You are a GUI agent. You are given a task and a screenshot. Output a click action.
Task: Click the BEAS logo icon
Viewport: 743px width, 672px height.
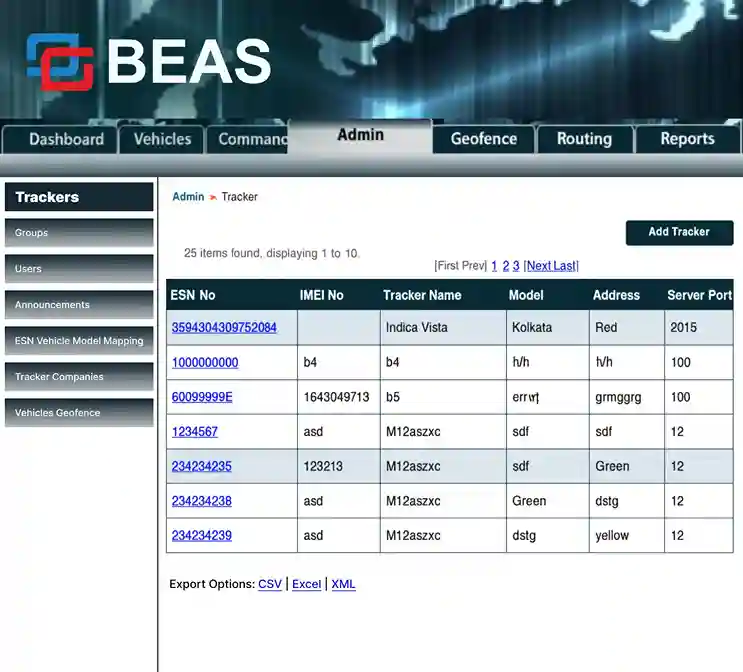click(60, 62)
